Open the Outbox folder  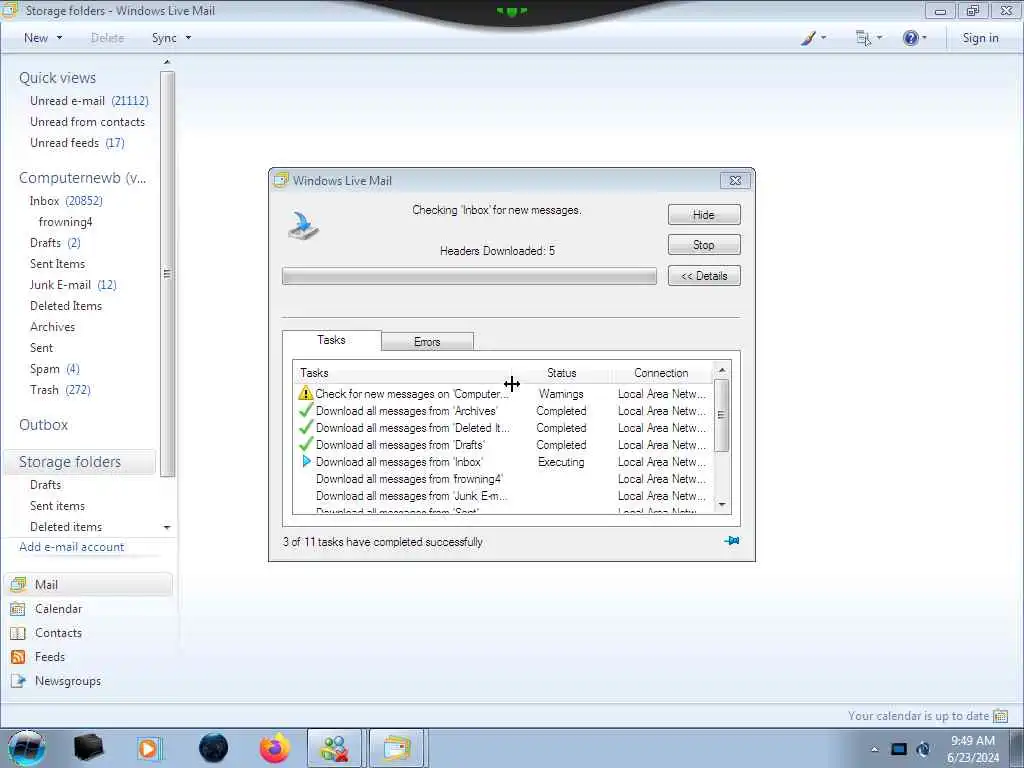[43, 424]
